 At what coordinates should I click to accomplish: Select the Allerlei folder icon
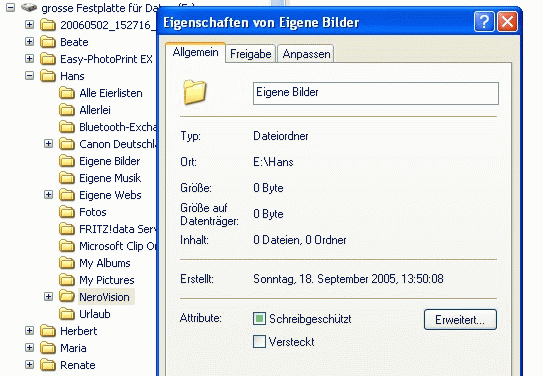coord(67,110)
